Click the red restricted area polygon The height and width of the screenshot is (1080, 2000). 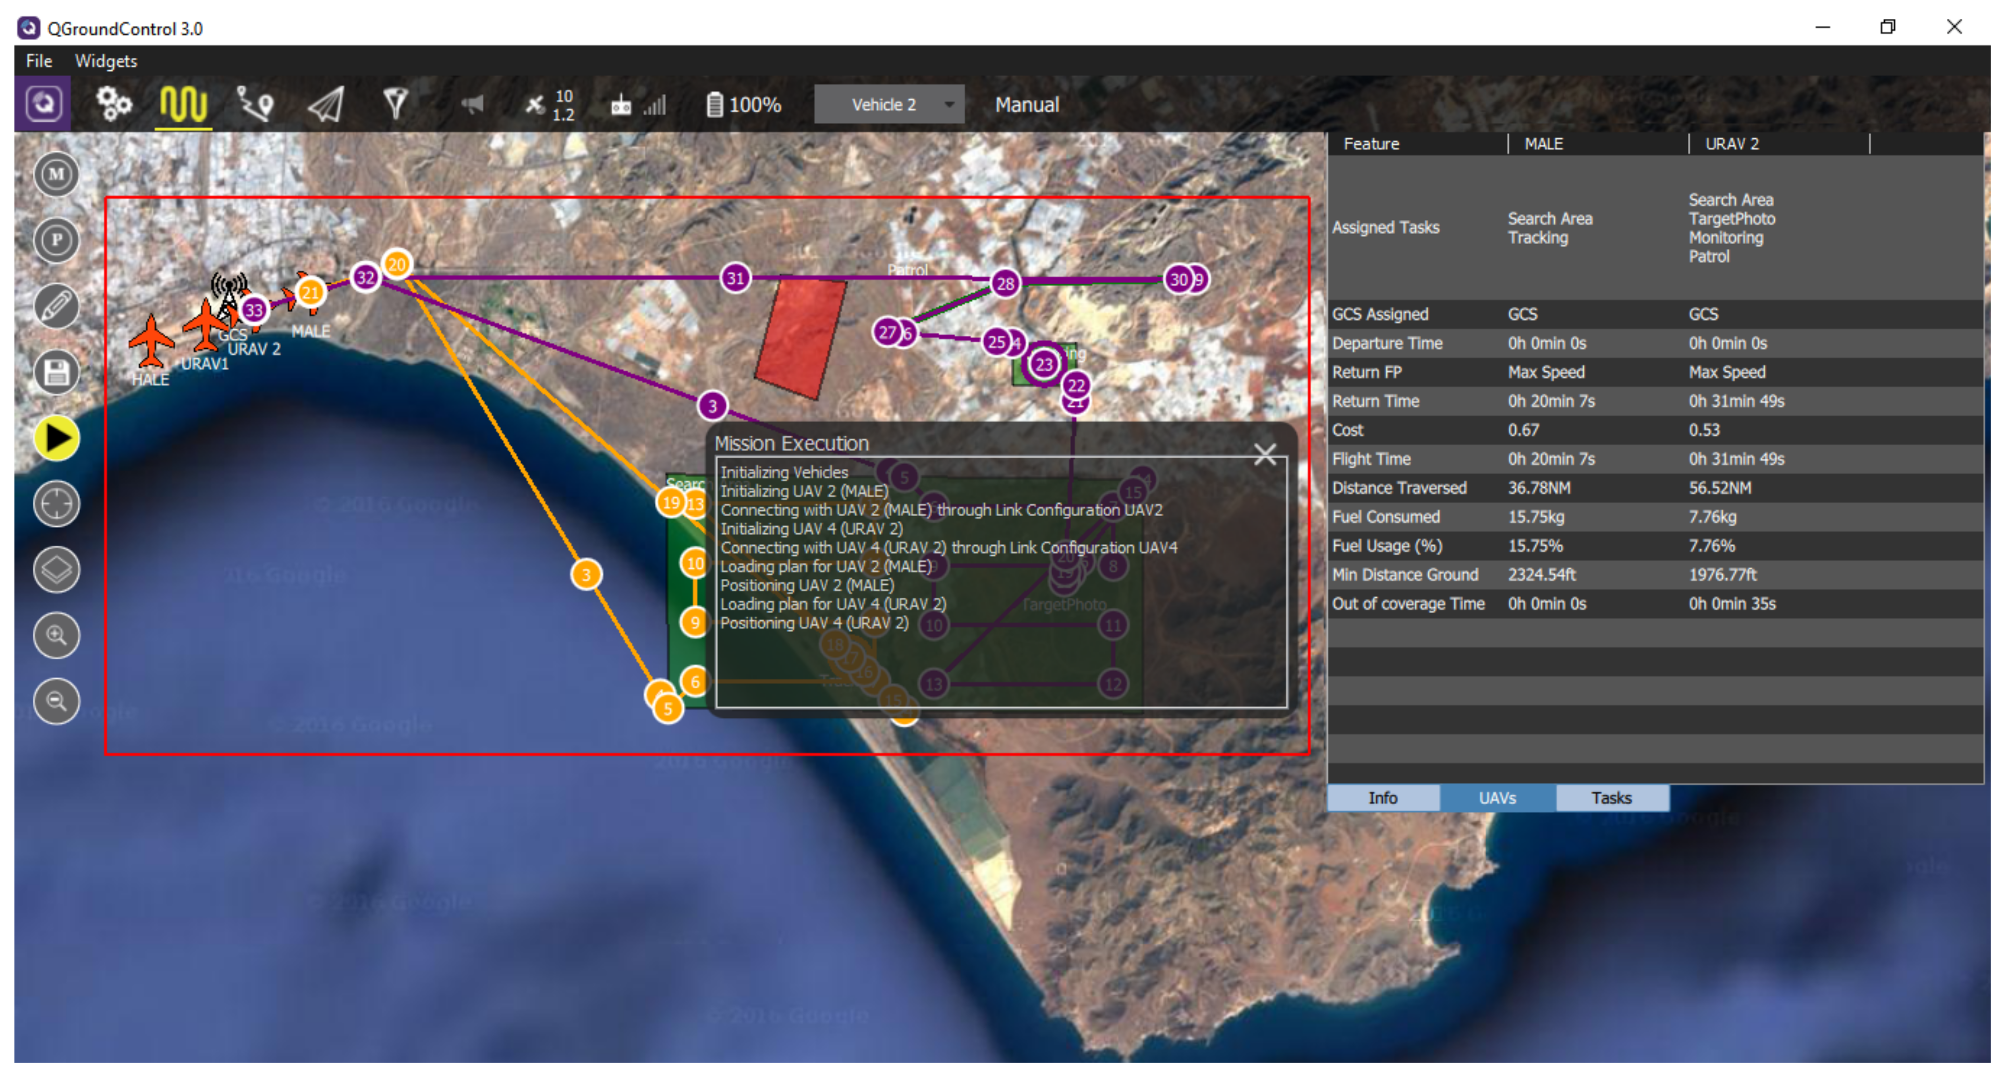pyautogui.click(x=800, y=335)
